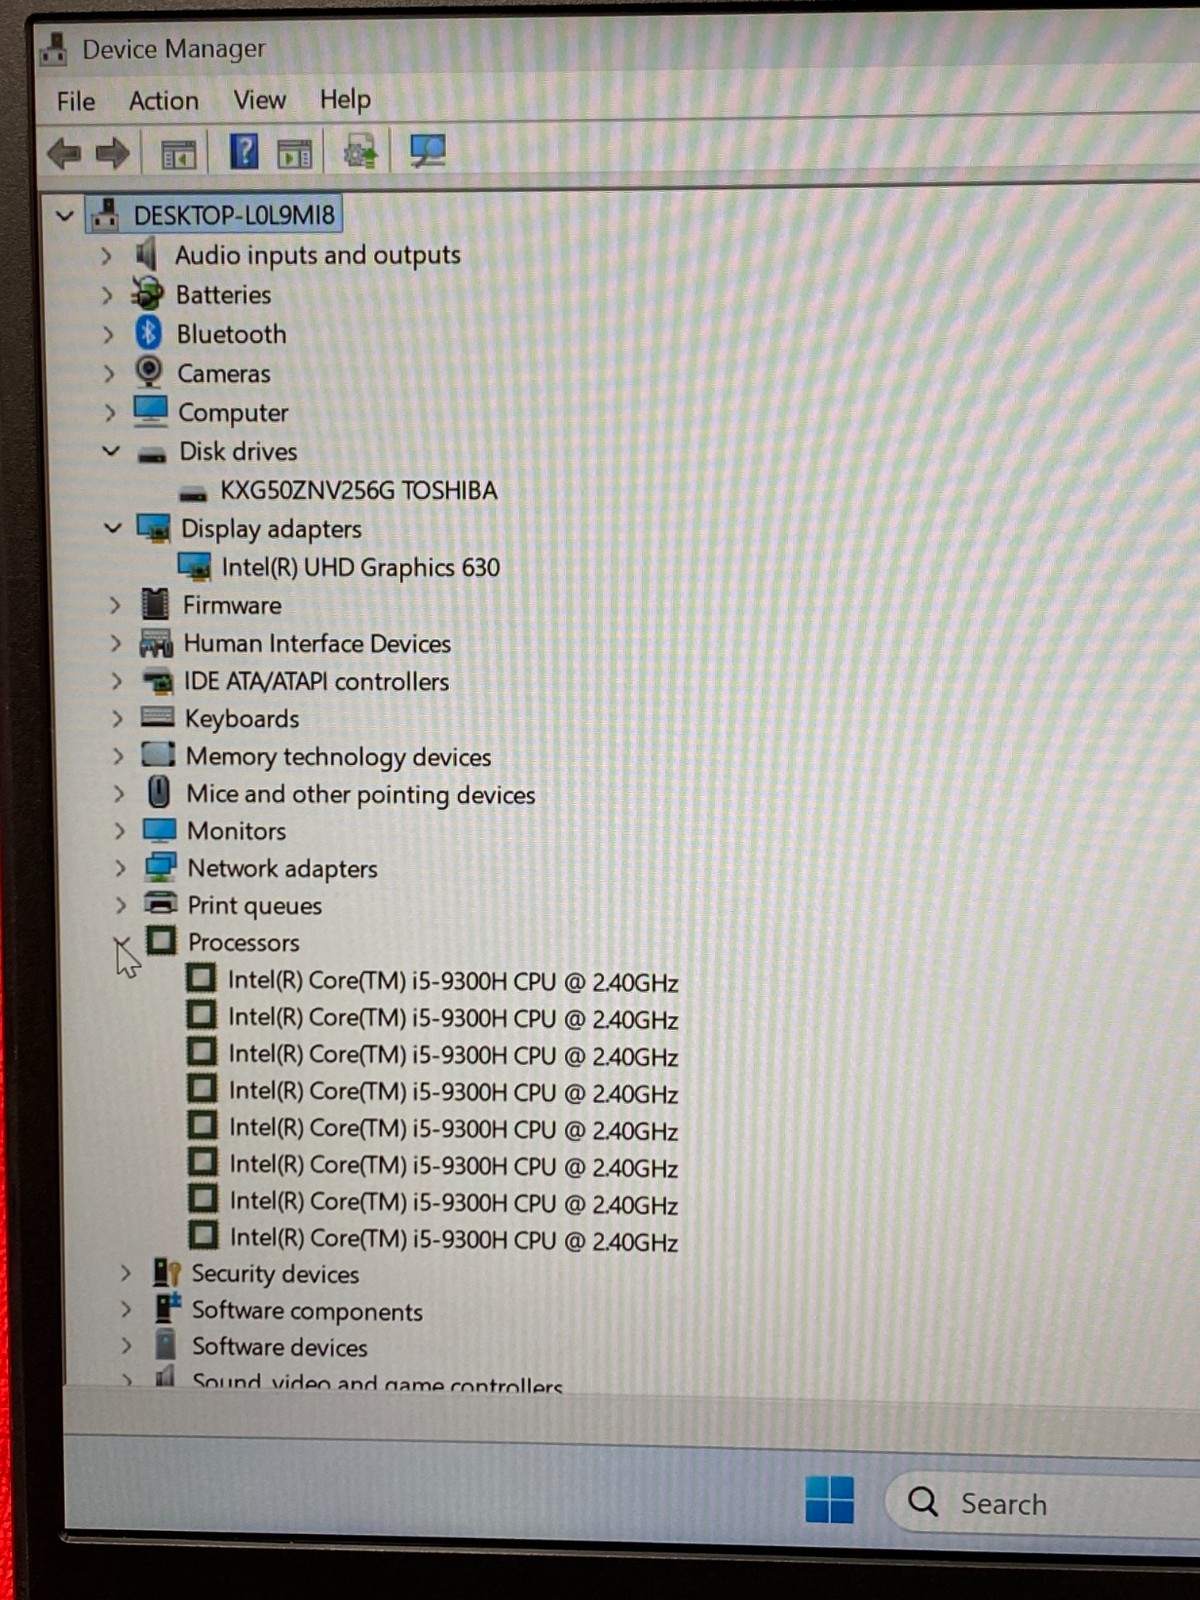This screenshot has height=1600, width=1200.
Task: Open the Help menu
Action: pos(345,98)
